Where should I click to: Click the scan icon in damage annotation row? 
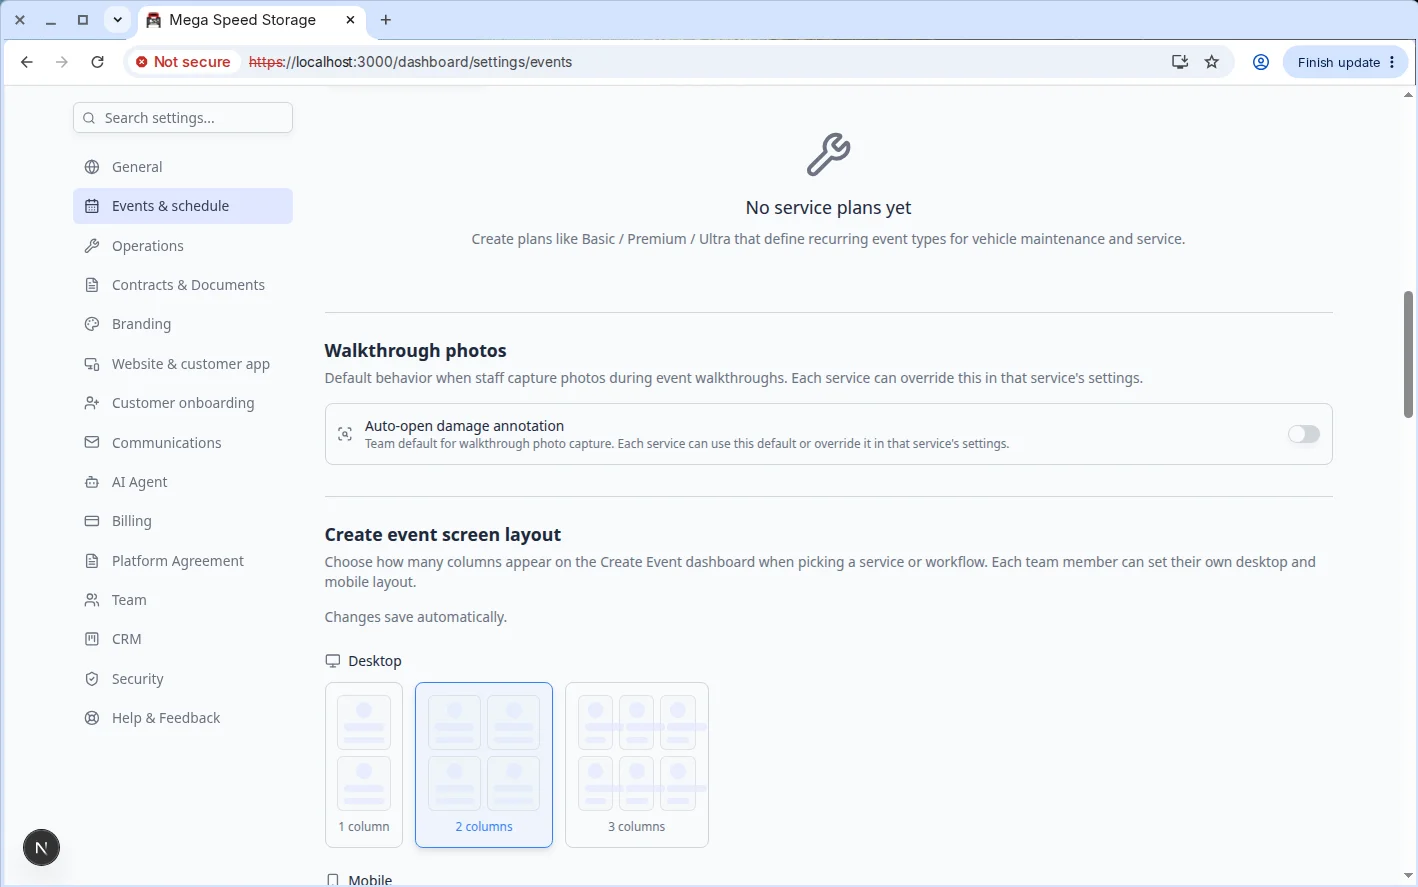point(345,434)
